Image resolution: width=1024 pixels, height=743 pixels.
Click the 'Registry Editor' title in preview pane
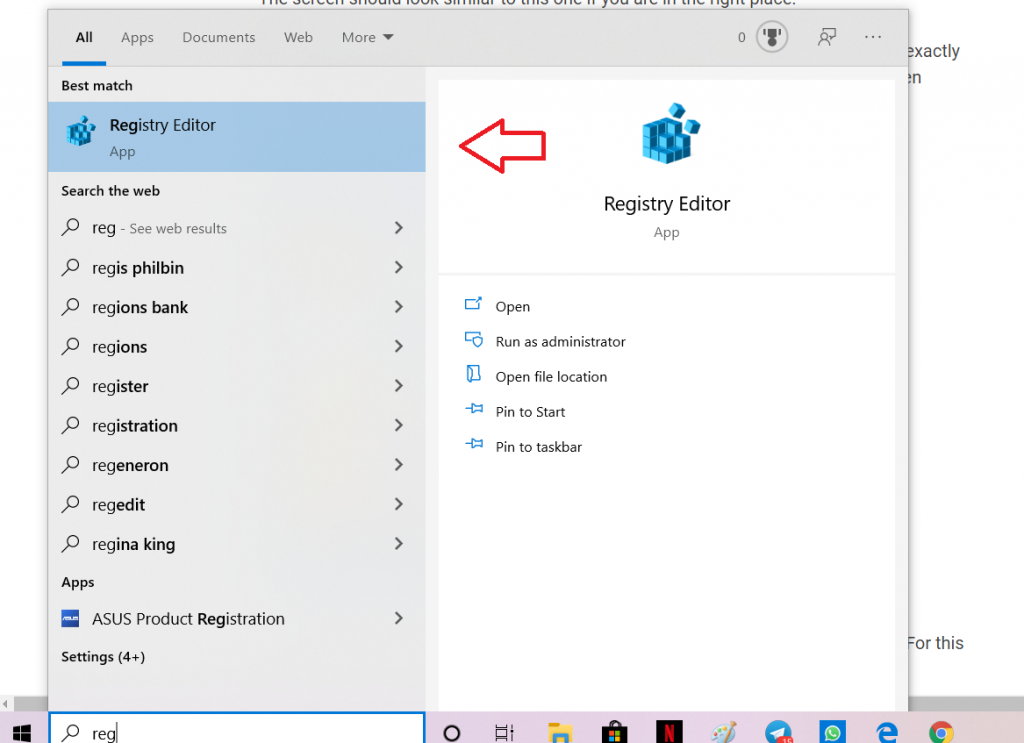[x=667, y=204]
